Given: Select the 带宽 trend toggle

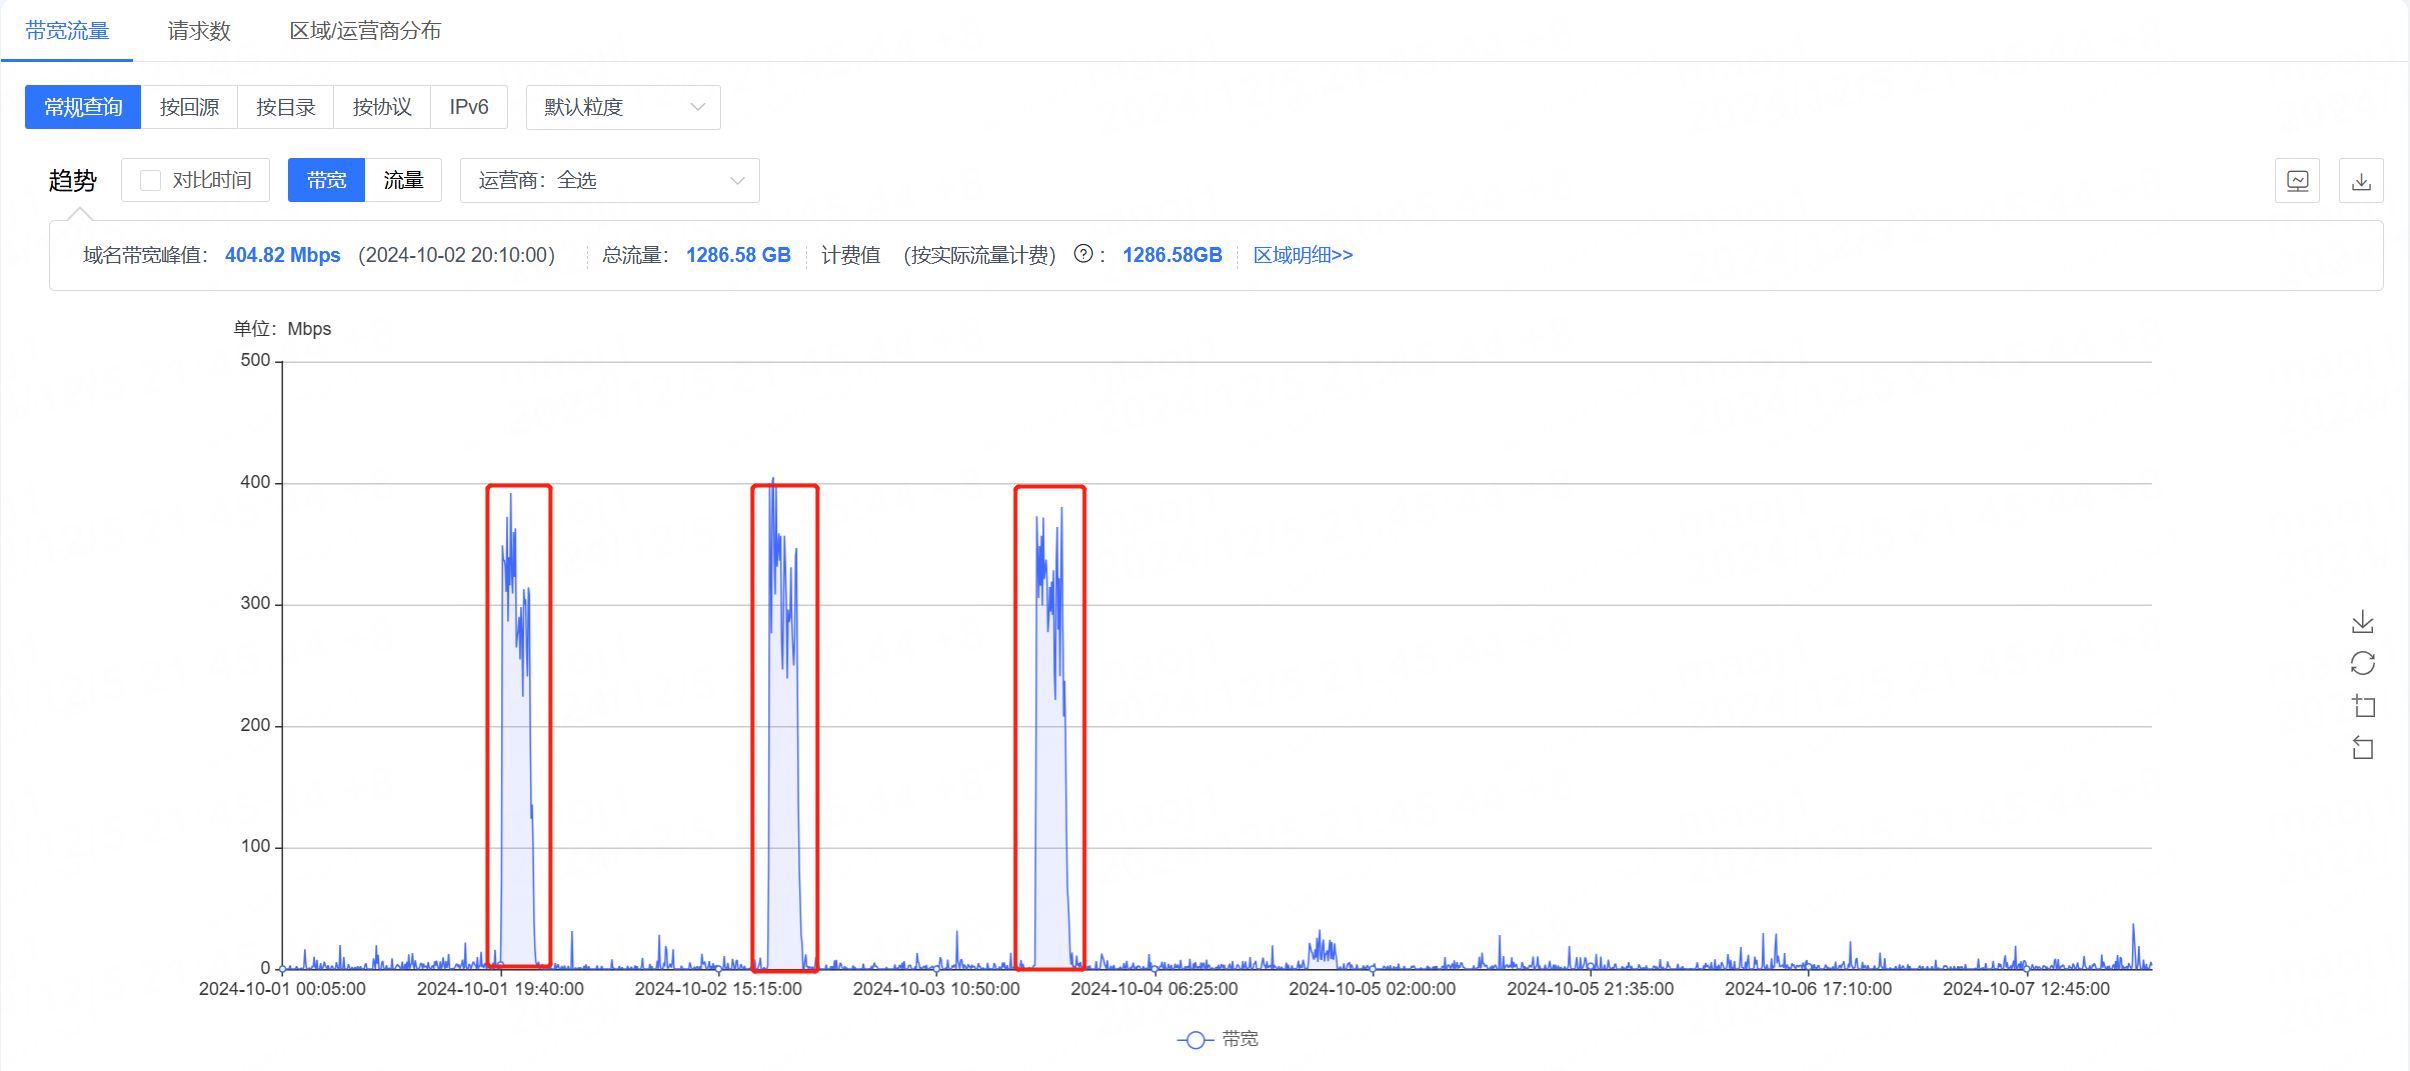Looking at the screenshot, I should coord(326,180).
